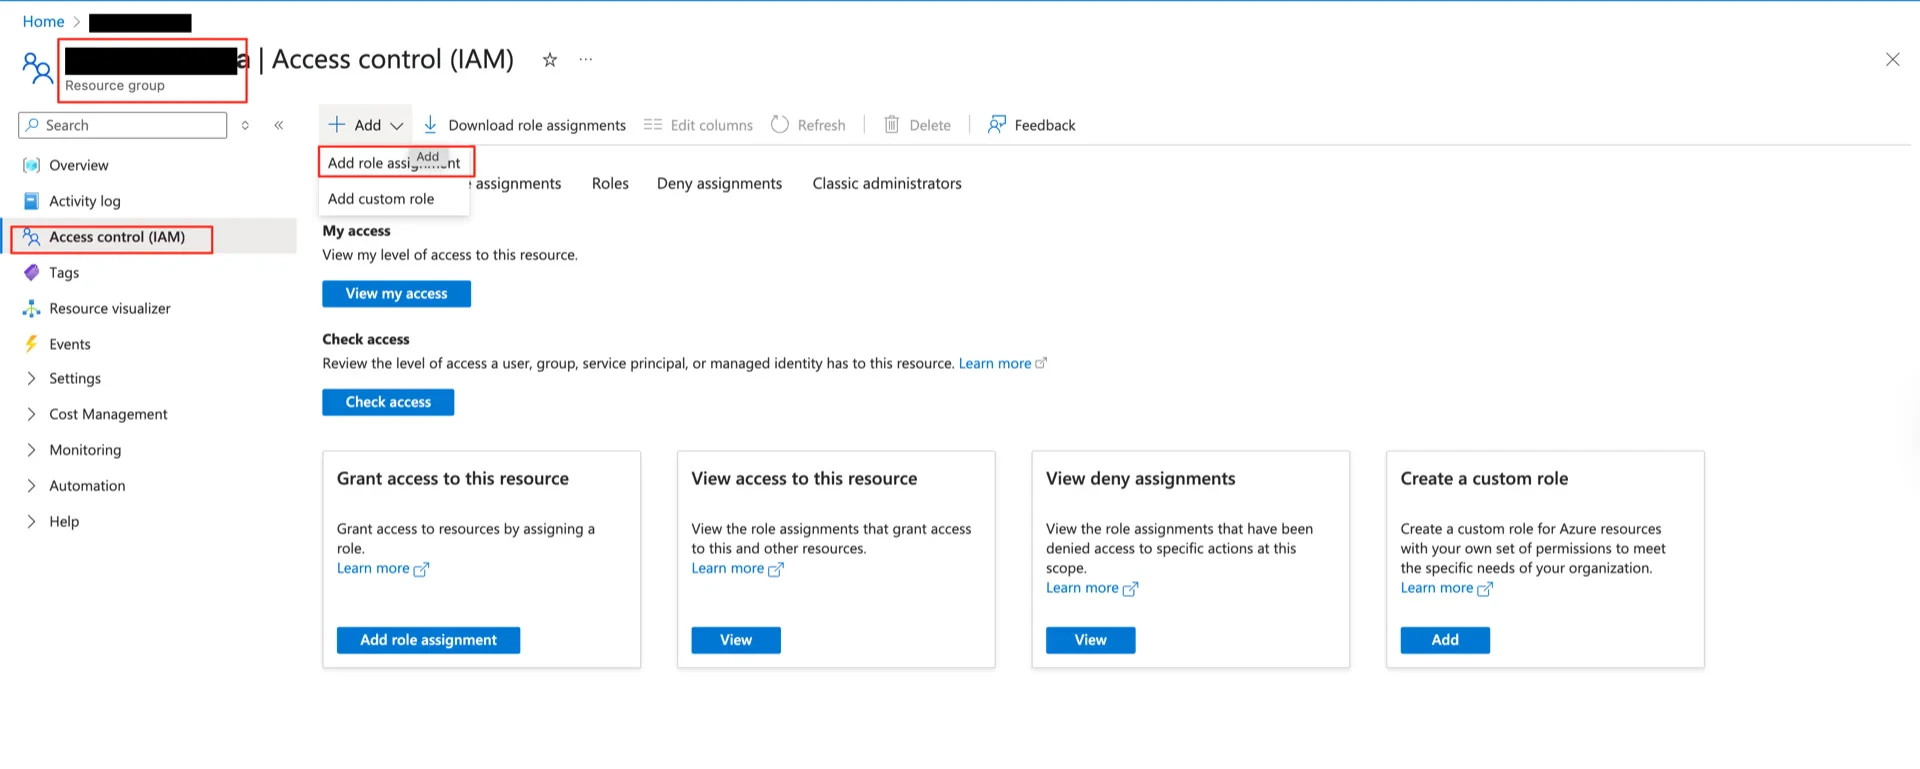Close the Access control pane
The width and height of the screenshot is (1920, 769).
click(x=1892, y=60)
